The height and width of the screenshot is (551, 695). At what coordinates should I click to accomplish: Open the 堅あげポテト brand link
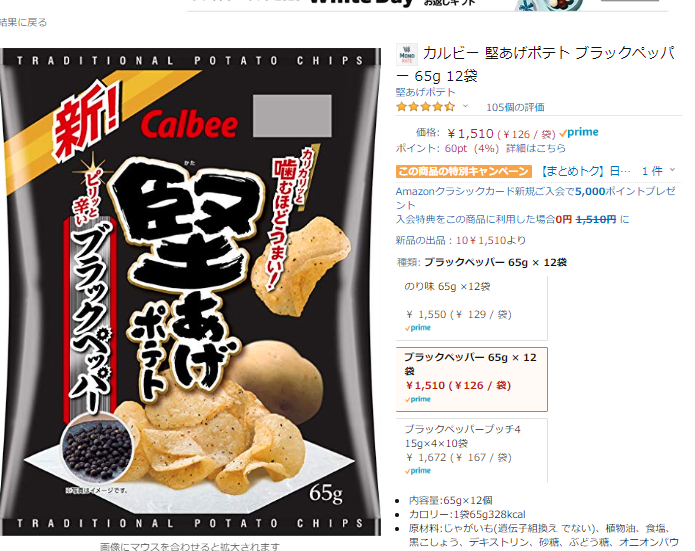point(426,92)
